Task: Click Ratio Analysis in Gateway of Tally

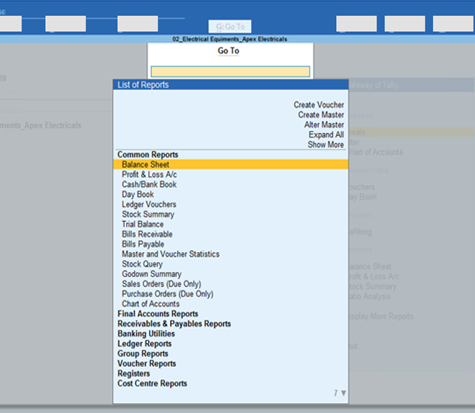Action: coord(370,297)
